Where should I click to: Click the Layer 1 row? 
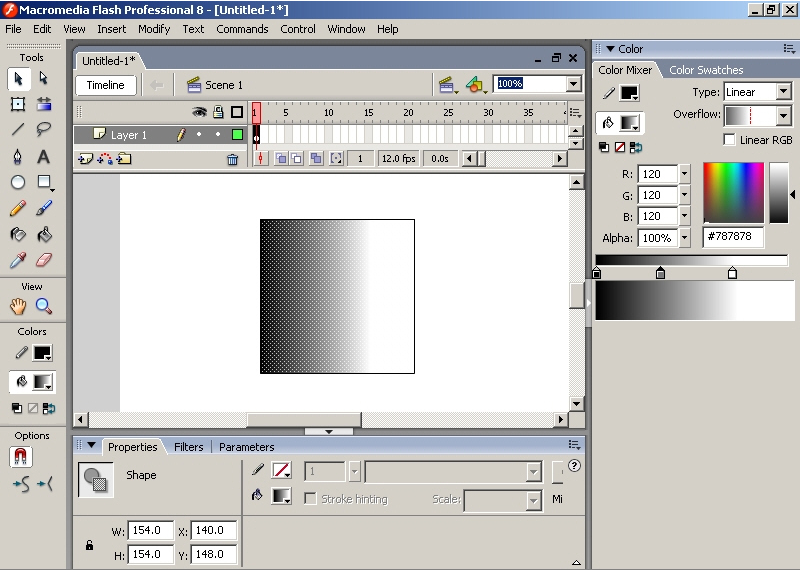160,135
